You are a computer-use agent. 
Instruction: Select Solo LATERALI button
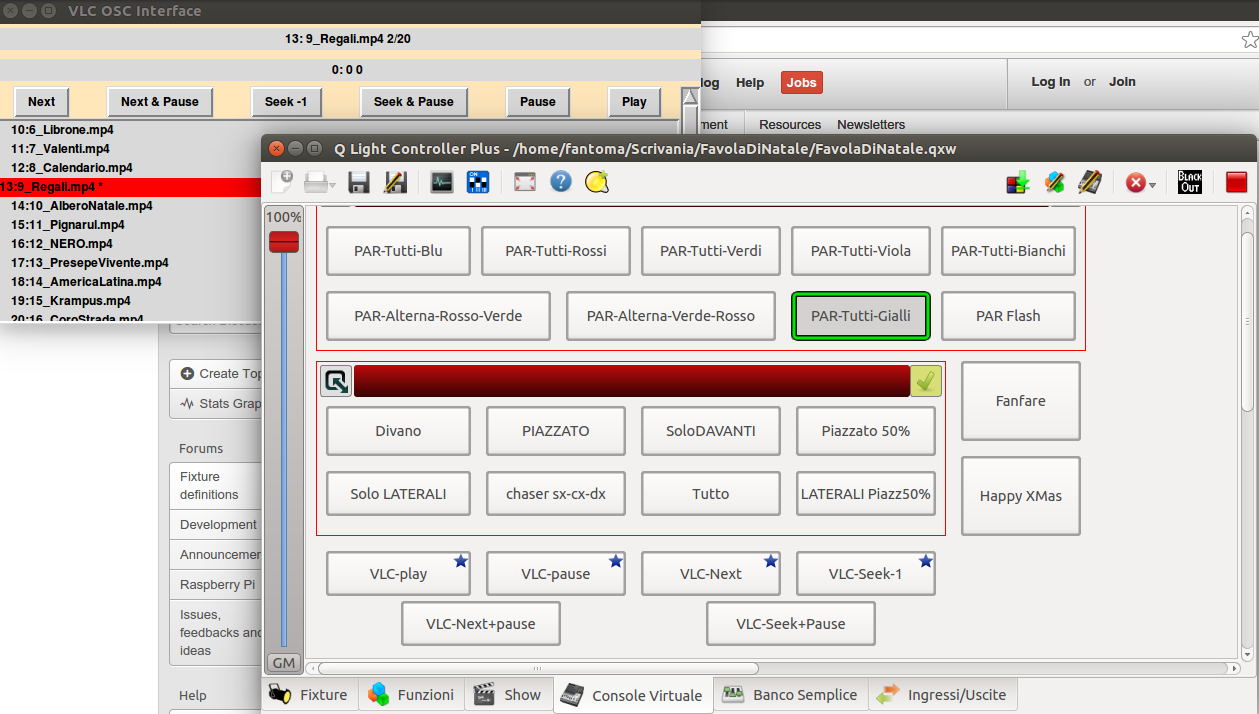[x=398, y=494]
